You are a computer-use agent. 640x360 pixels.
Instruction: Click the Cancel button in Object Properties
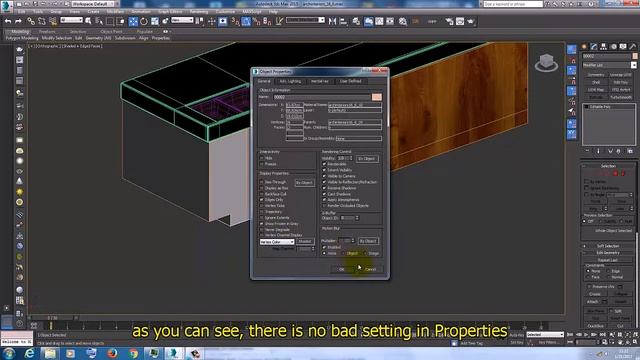point(370,269)
